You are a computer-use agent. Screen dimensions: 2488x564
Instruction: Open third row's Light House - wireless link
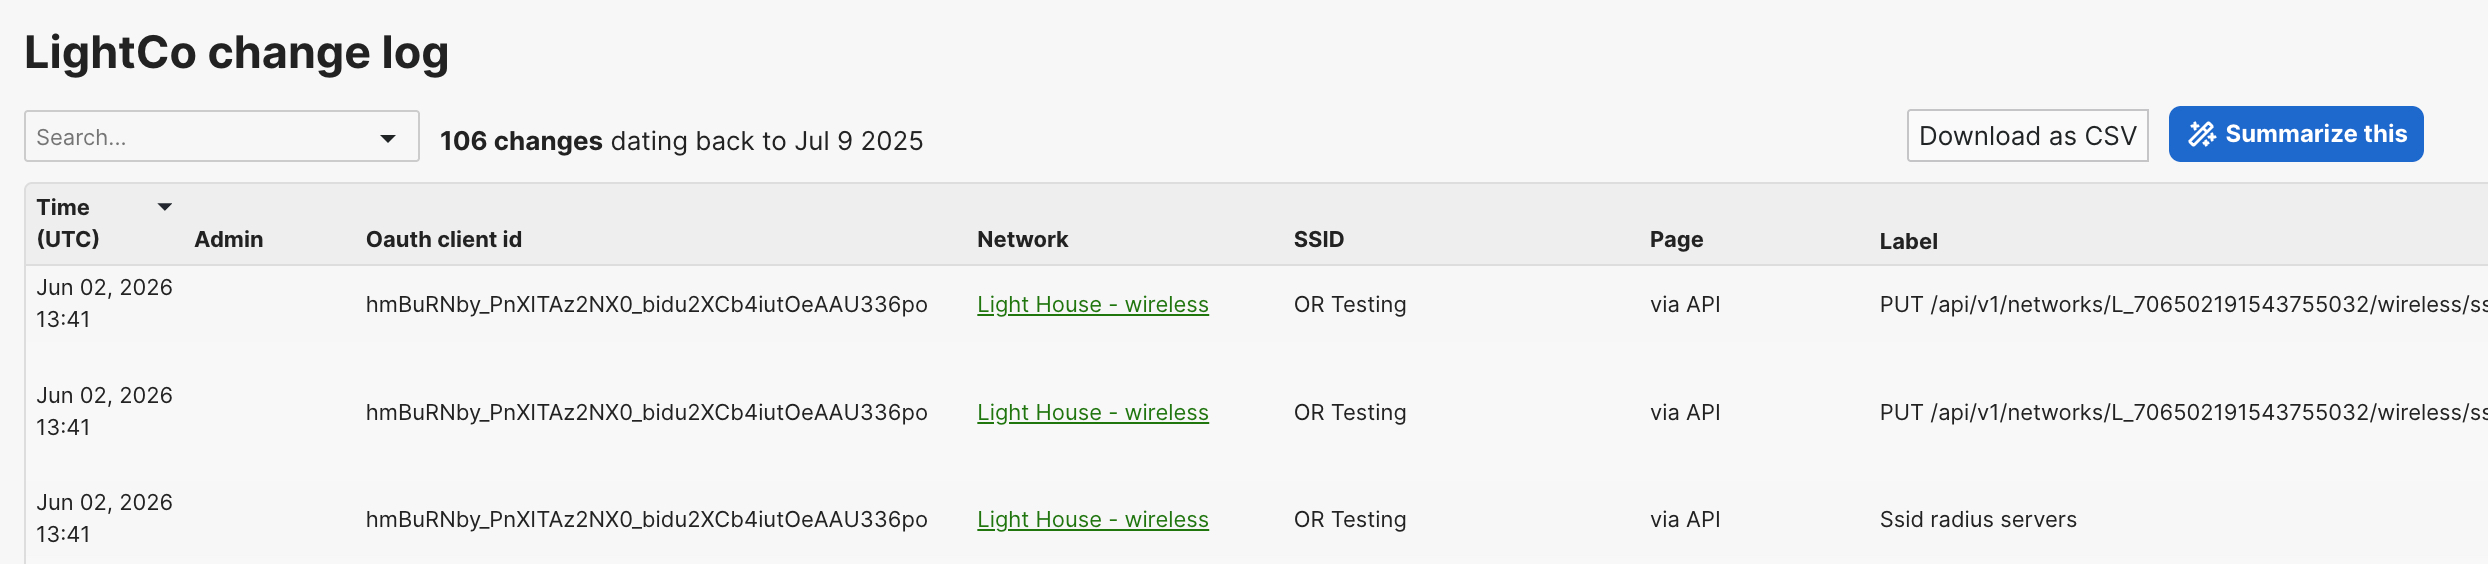coord(1093,519)
